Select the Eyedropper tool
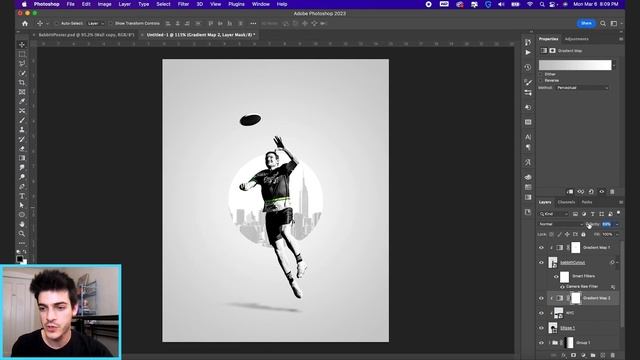Screen dimensions: 640x360 click(22, 101)
